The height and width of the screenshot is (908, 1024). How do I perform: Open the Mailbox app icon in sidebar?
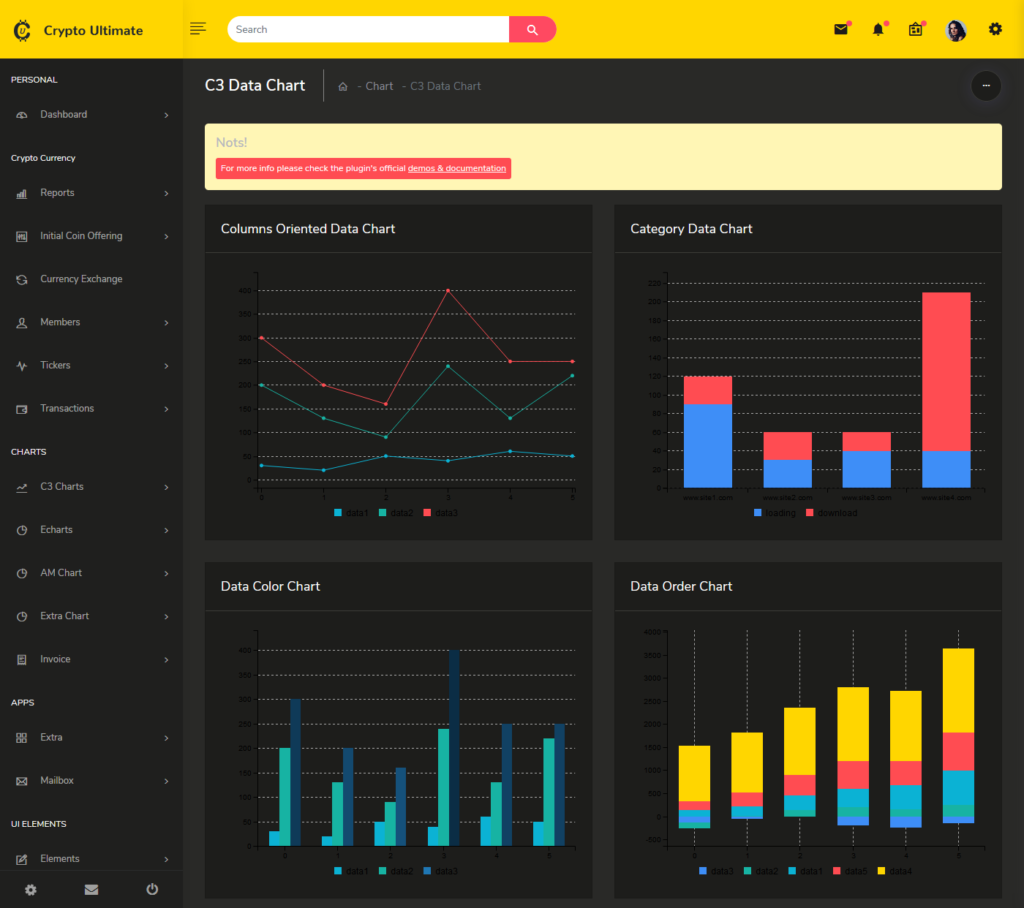click(x=22, y=781)
